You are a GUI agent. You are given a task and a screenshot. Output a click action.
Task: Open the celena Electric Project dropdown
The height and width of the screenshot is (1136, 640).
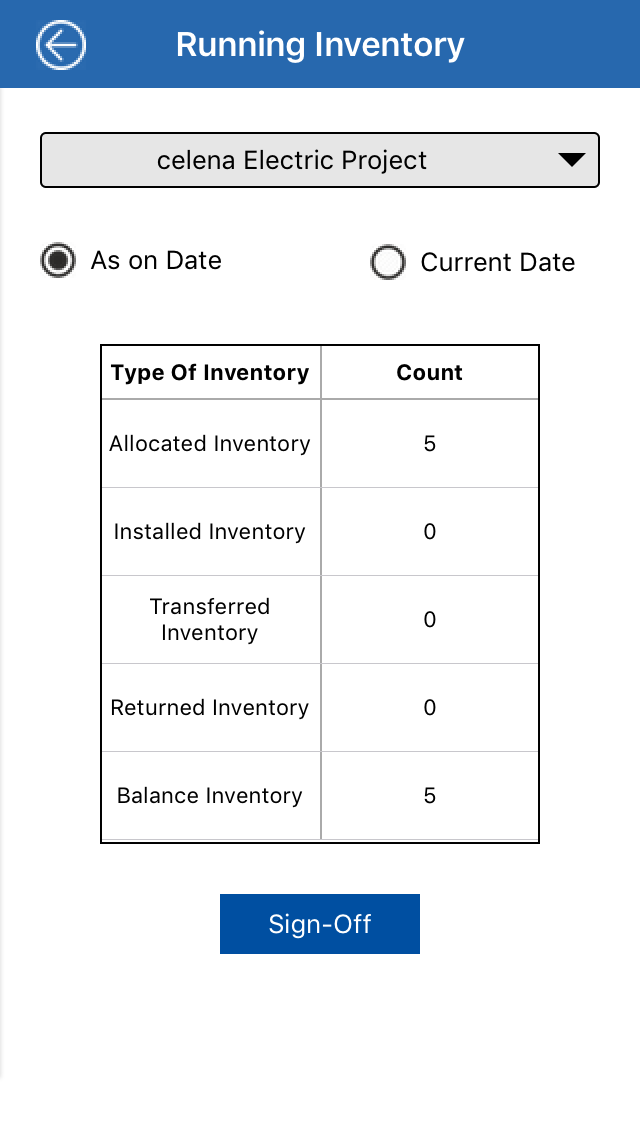pyautogui.click(x=292, y=160)
